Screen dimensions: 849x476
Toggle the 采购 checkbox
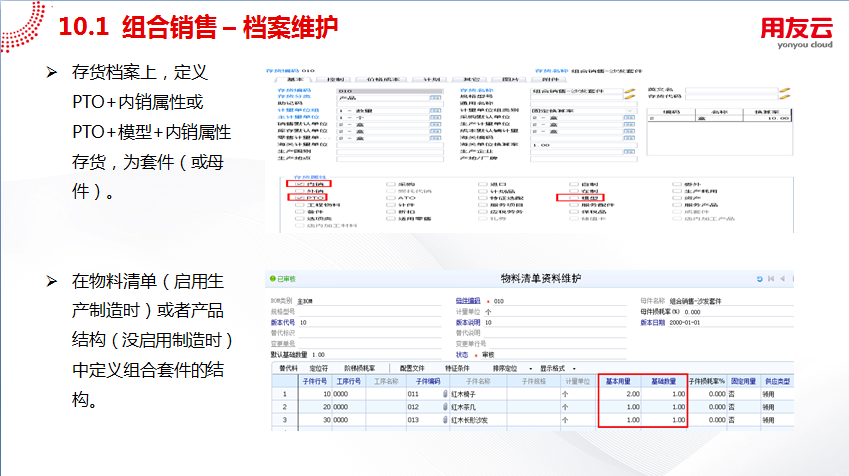tap(390, 185)
